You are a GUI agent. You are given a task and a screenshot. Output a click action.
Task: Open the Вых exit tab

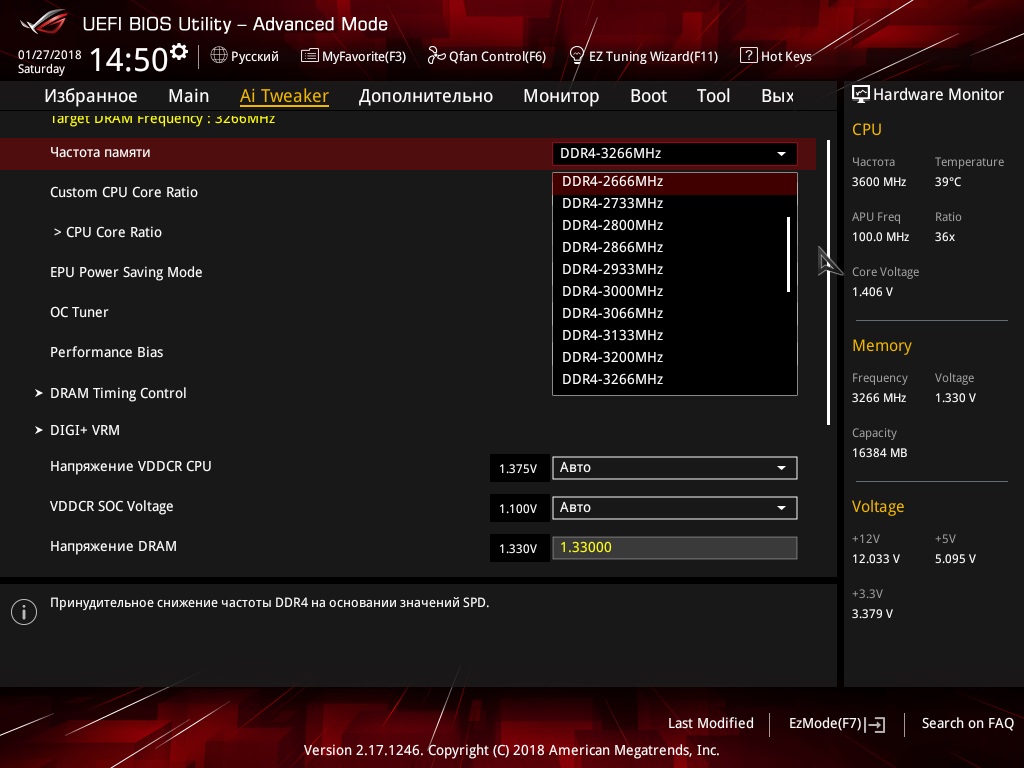pos(777,96)
